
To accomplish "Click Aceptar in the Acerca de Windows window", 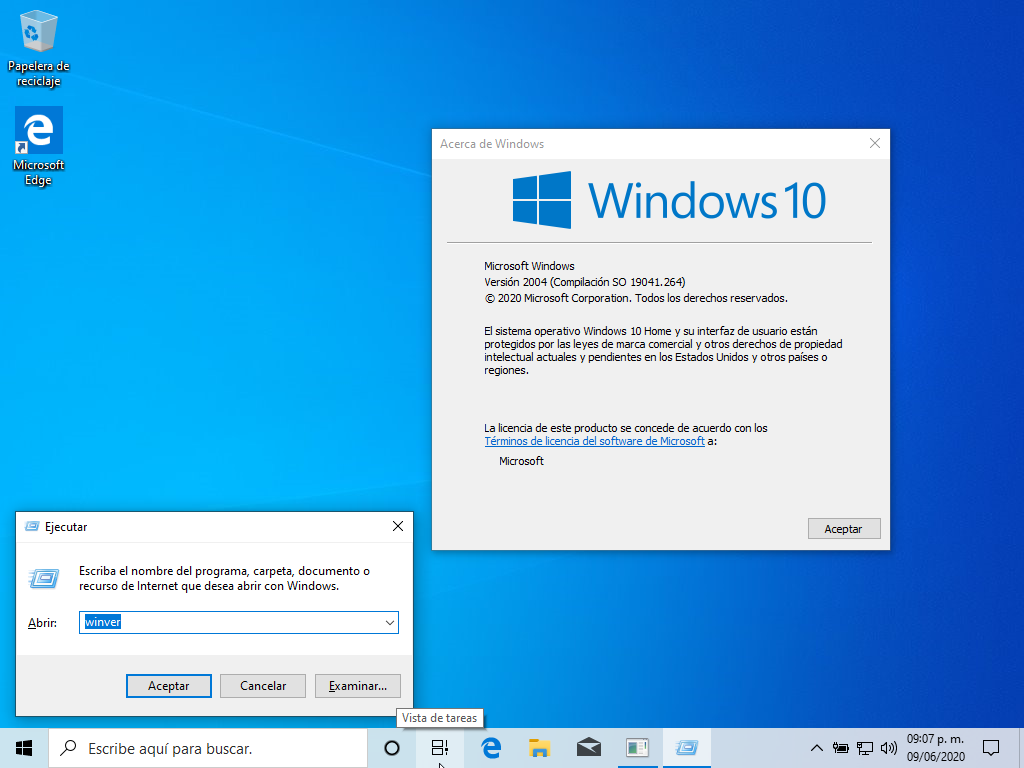I will (x=844, y=529).
